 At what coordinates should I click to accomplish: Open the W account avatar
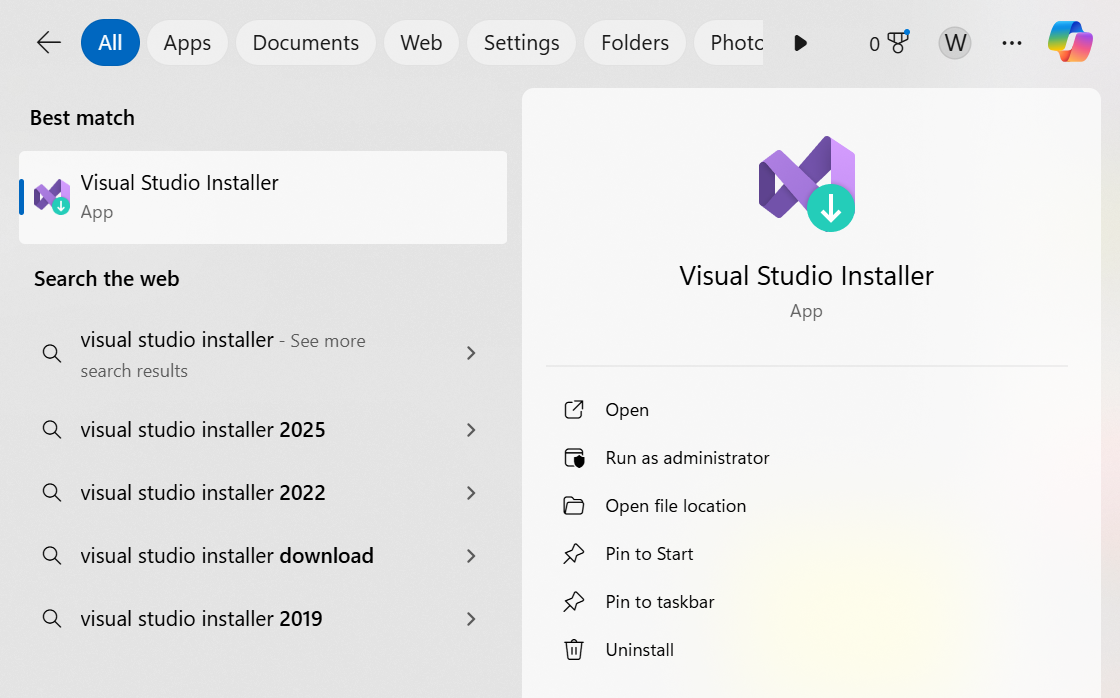[955, 43]
